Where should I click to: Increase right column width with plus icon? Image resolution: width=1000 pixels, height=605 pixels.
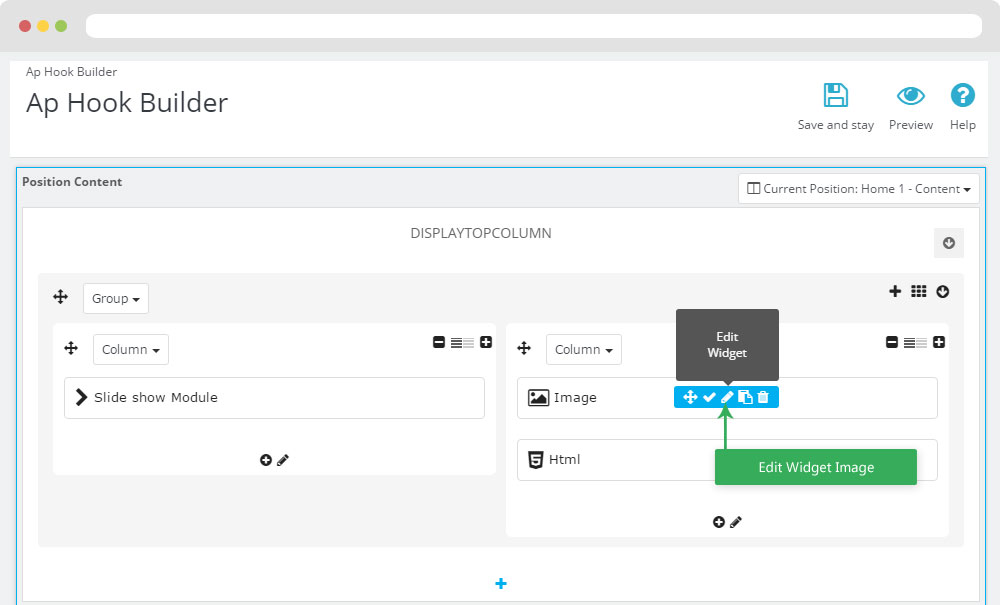[939, 342]
